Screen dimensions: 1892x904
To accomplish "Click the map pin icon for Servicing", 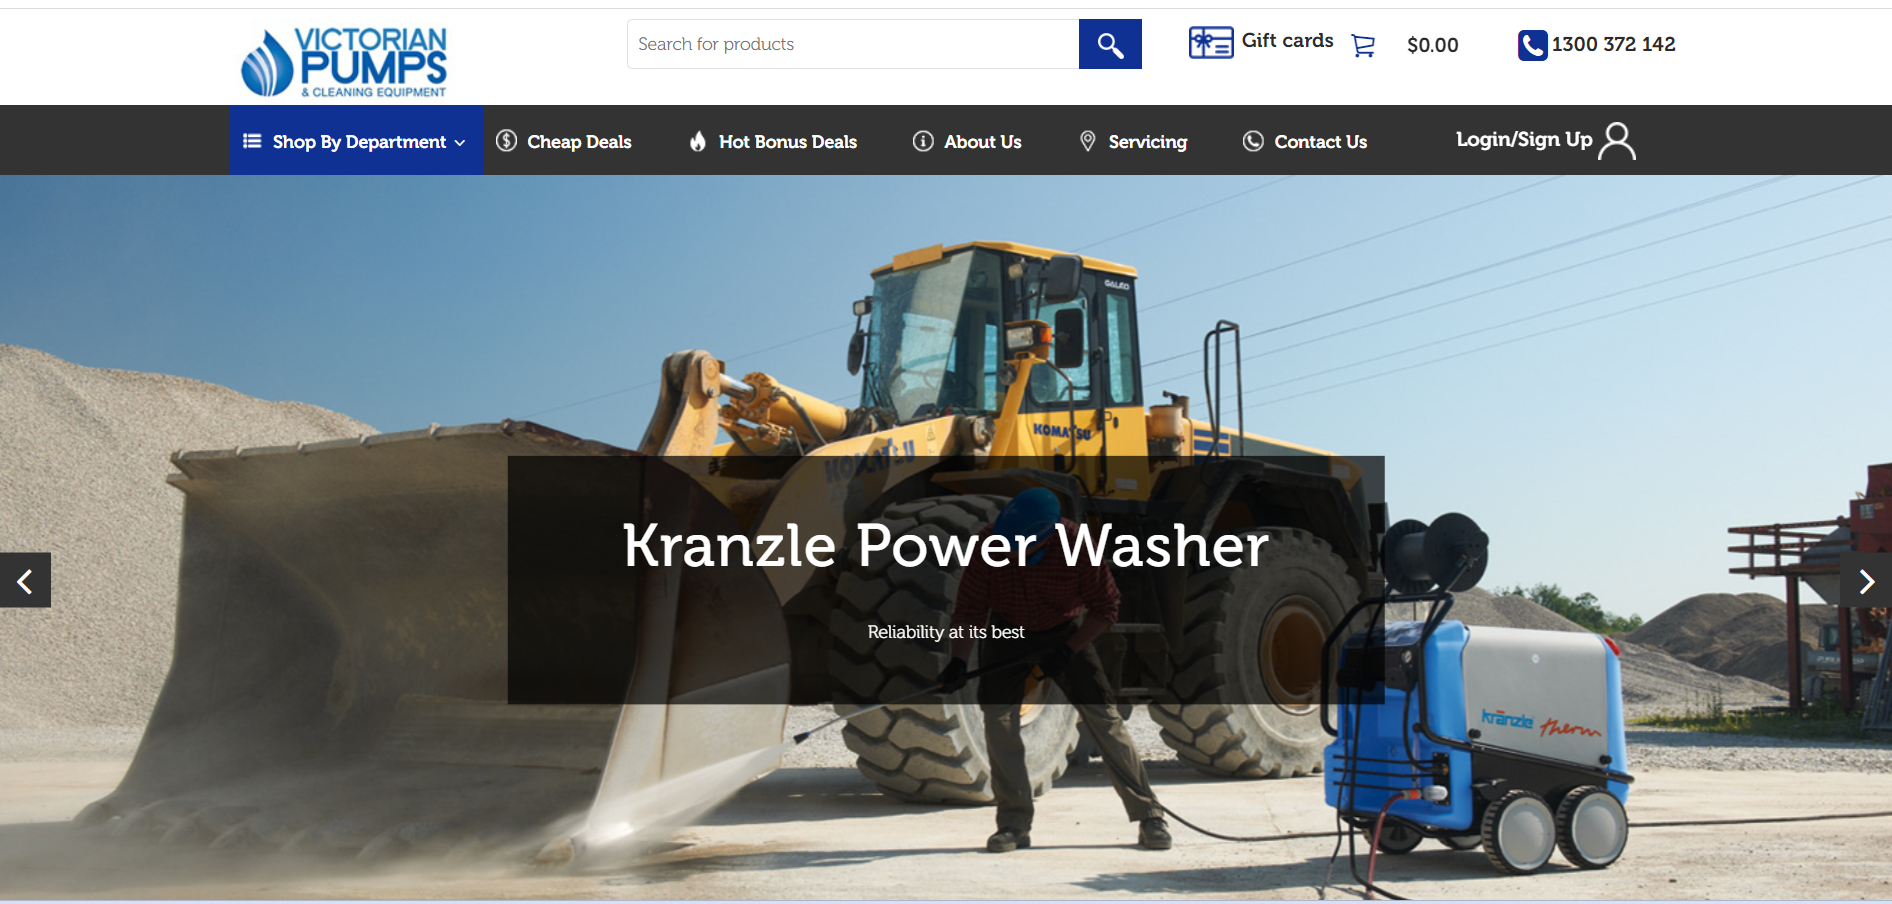I will (x=1088, y=141).
